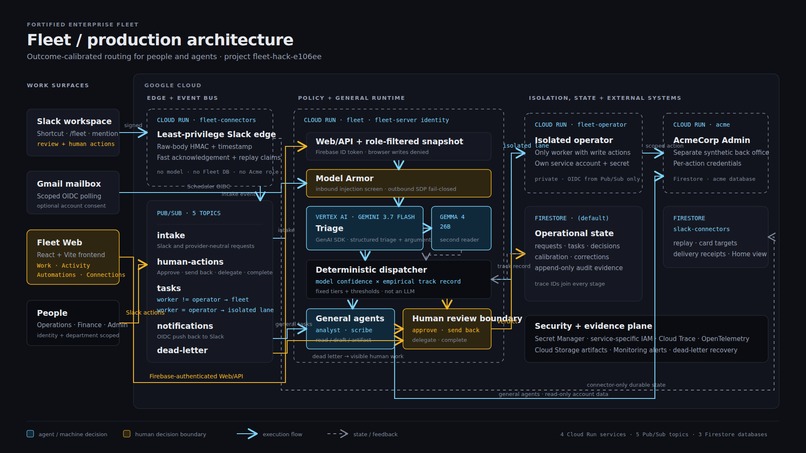Click trace IDs join every stage text
806x453 pixels.
(570, 284)
